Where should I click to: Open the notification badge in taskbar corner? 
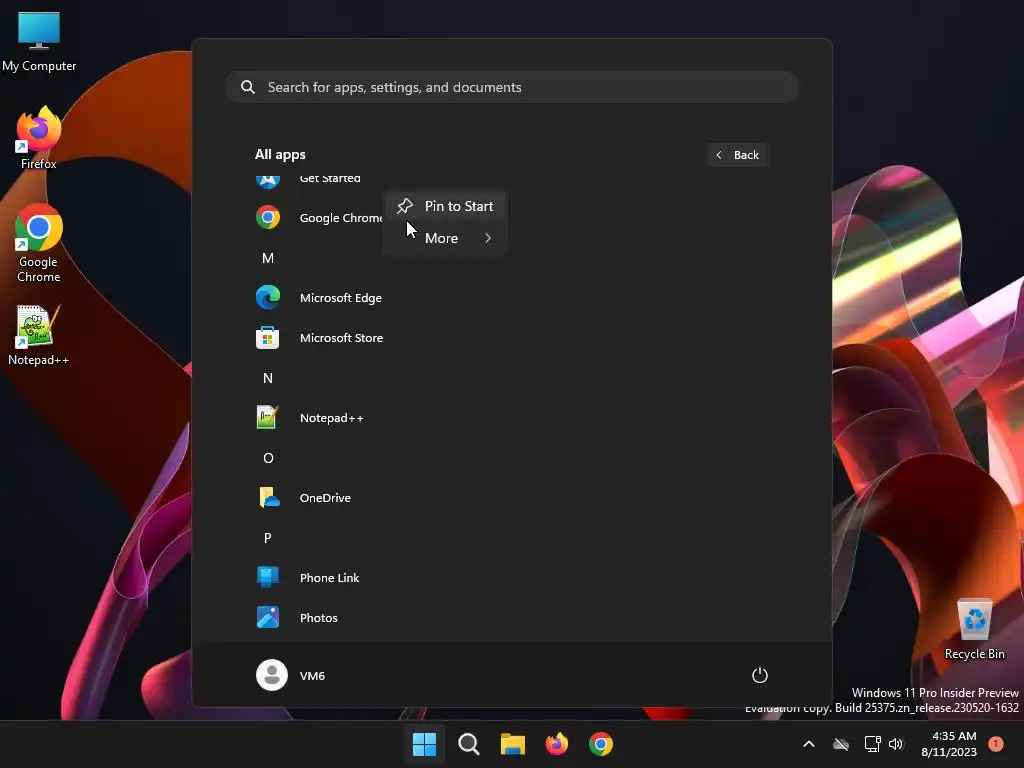996,743
